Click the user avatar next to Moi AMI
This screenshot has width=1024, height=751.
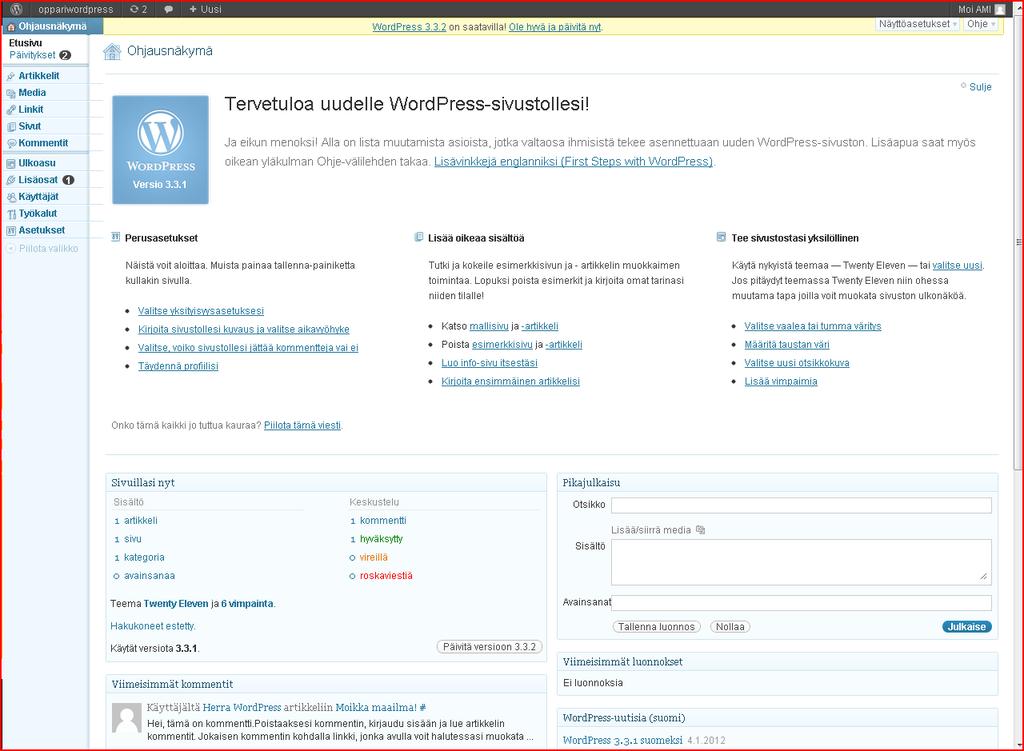point(1000,9)
